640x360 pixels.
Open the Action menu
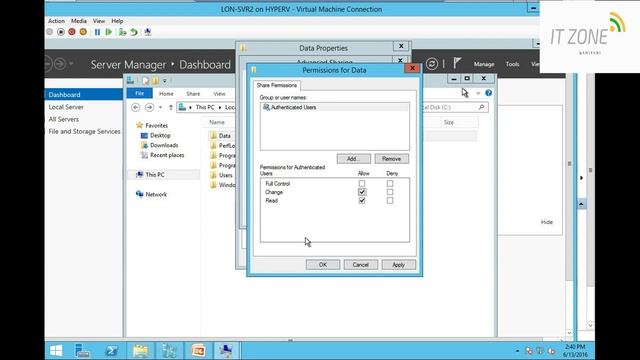(x=56, y=21)
